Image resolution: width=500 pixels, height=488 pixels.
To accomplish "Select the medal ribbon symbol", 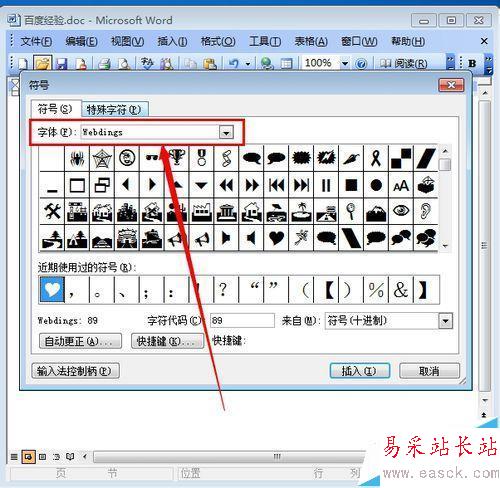I will (x=202, y=158).
